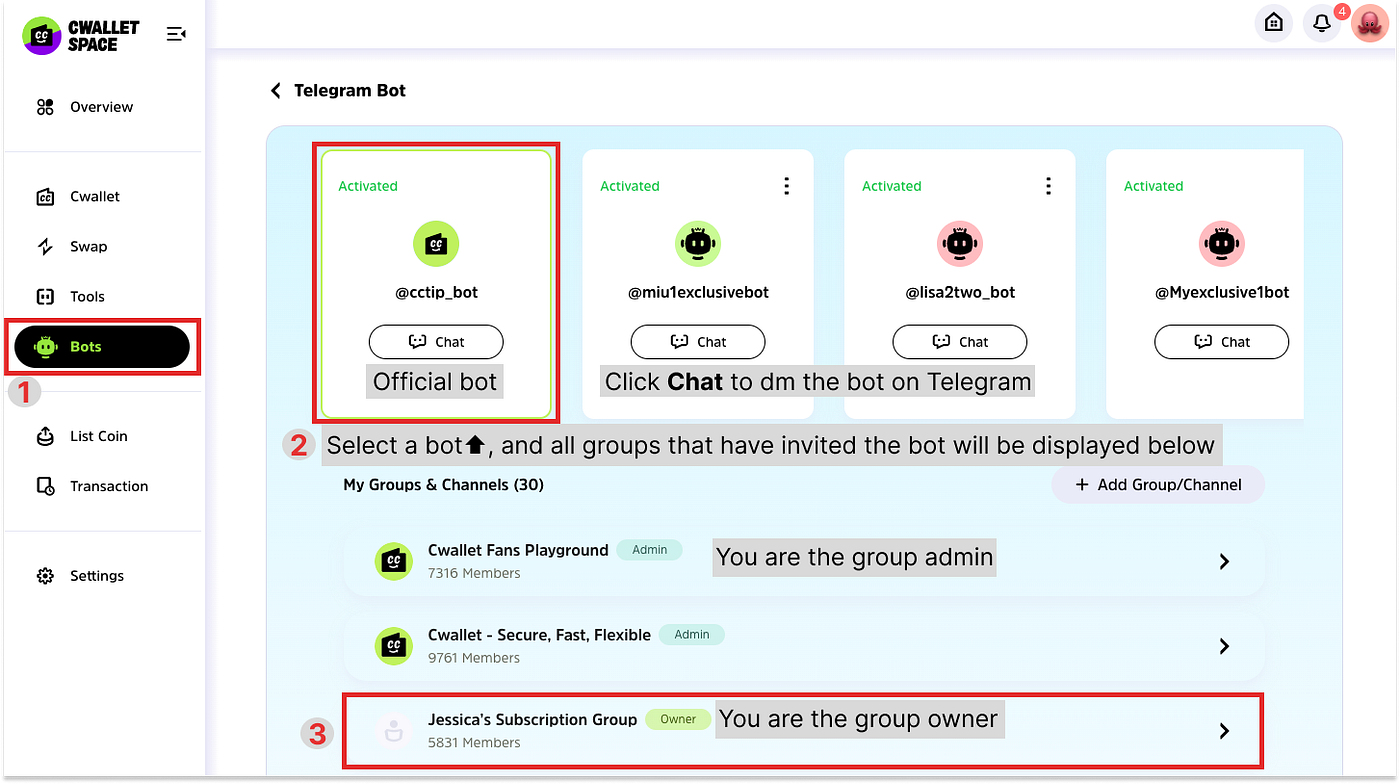Select the @cctip_bot card
Viewport: 1400px width, 784px height.
[x=436, y=283]
